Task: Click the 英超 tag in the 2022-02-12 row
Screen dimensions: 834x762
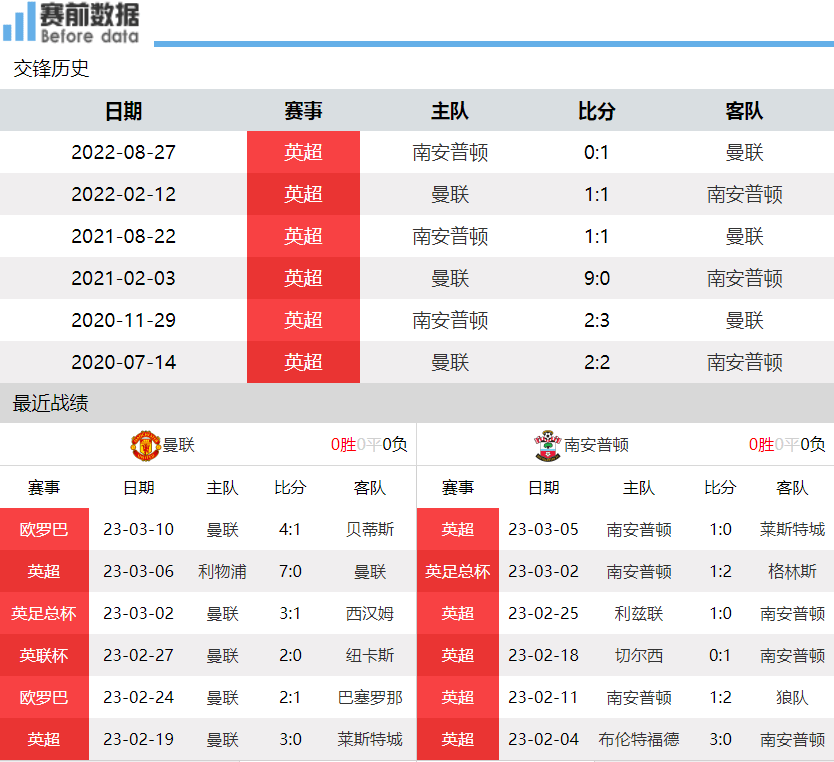Action: (303, 194)
